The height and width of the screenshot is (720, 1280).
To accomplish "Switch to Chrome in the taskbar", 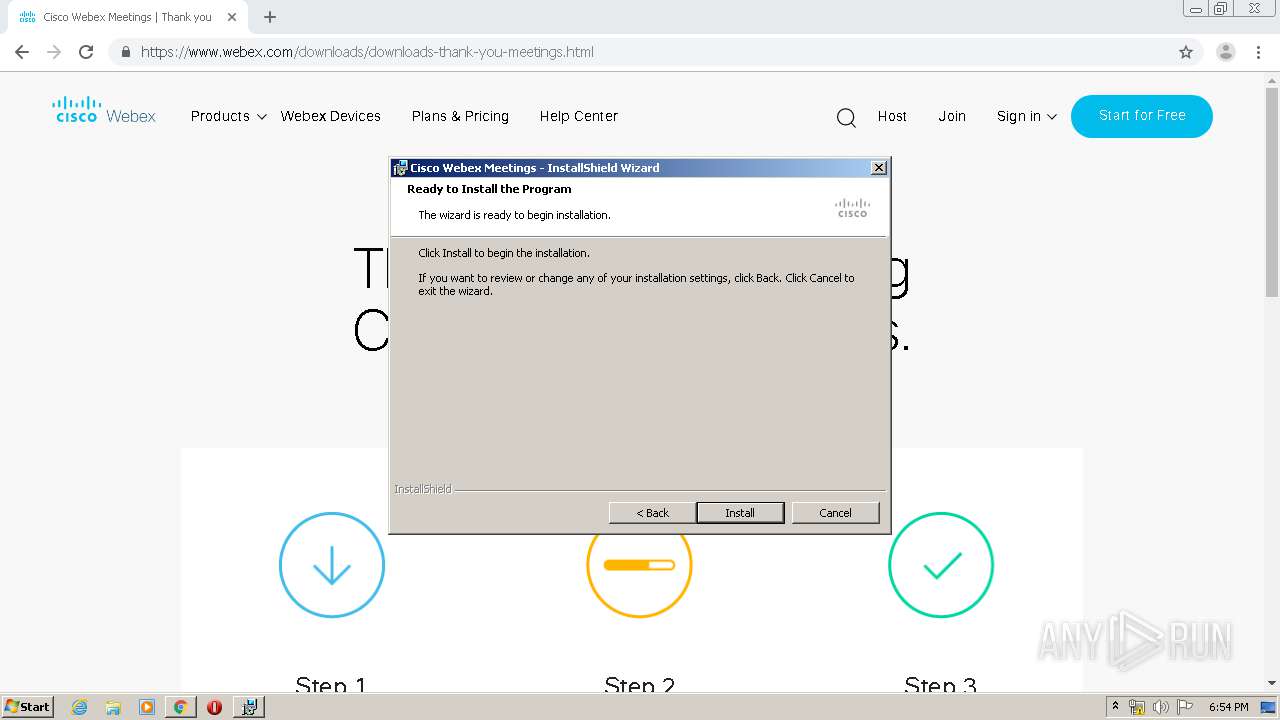I will (x=180, y=707).
